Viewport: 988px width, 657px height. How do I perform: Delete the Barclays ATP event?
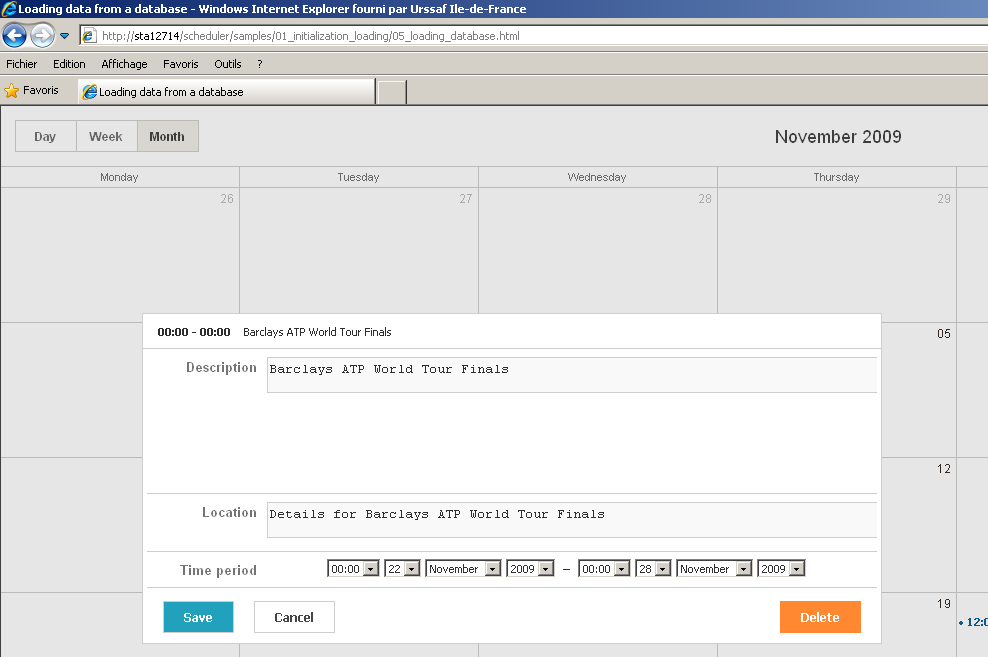820,617
